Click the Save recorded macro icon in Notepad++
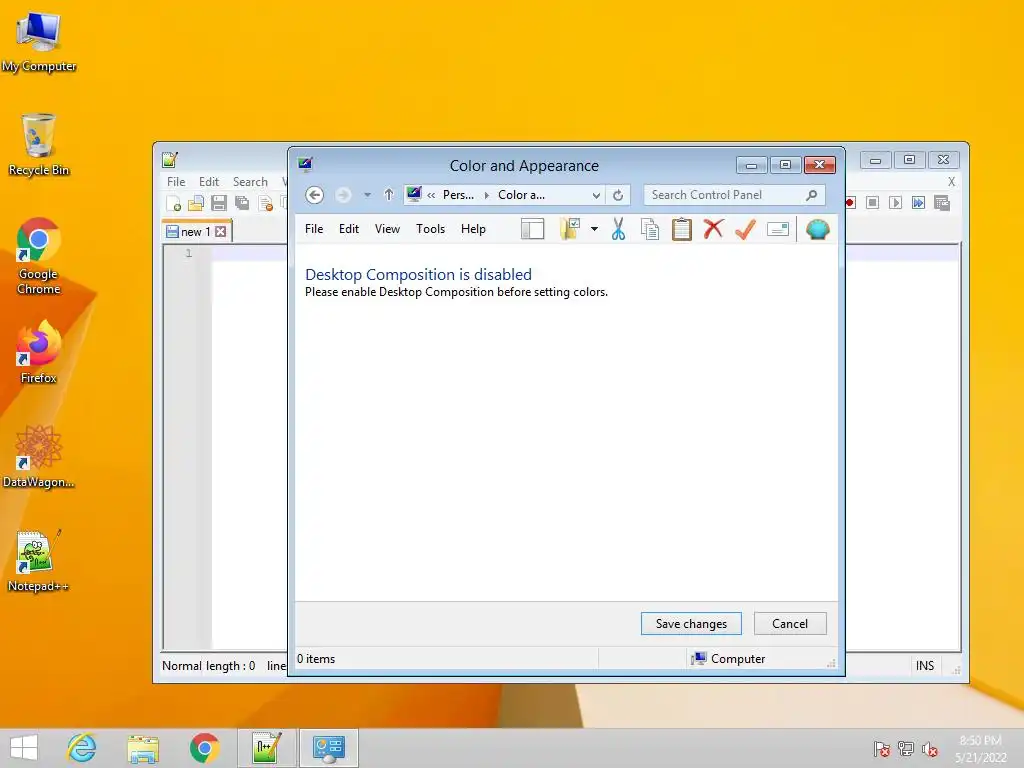 942,202
